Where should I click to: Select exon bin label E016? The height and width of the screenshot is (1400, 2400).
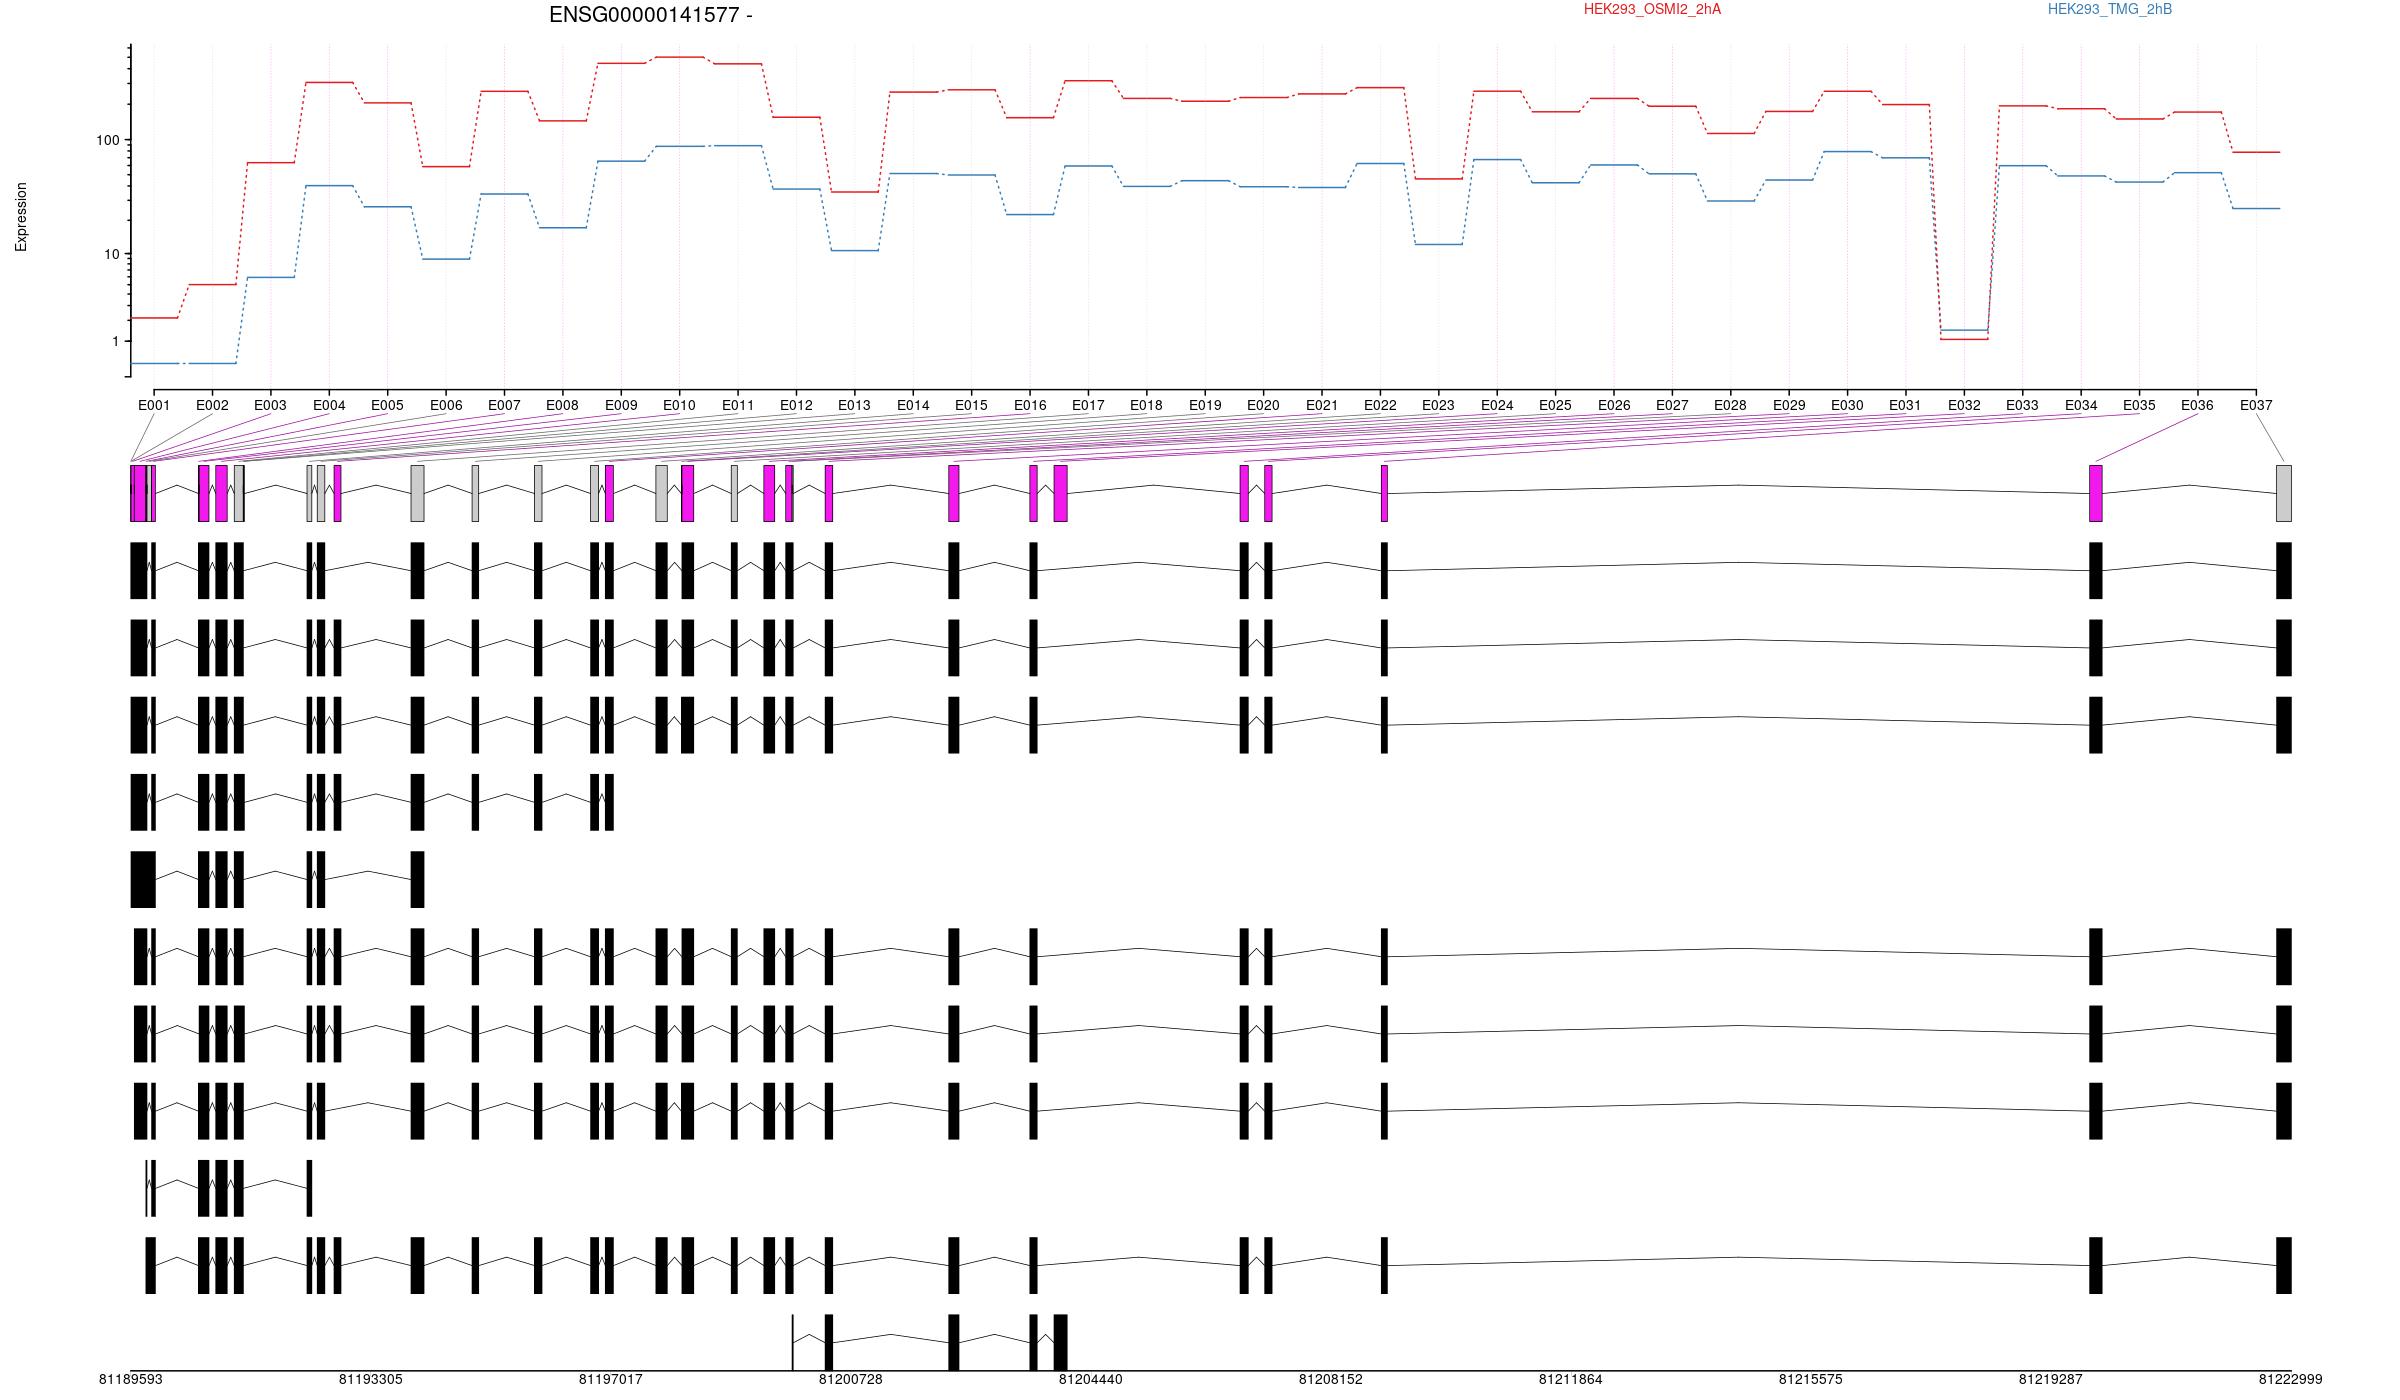tap(1030, 405)
